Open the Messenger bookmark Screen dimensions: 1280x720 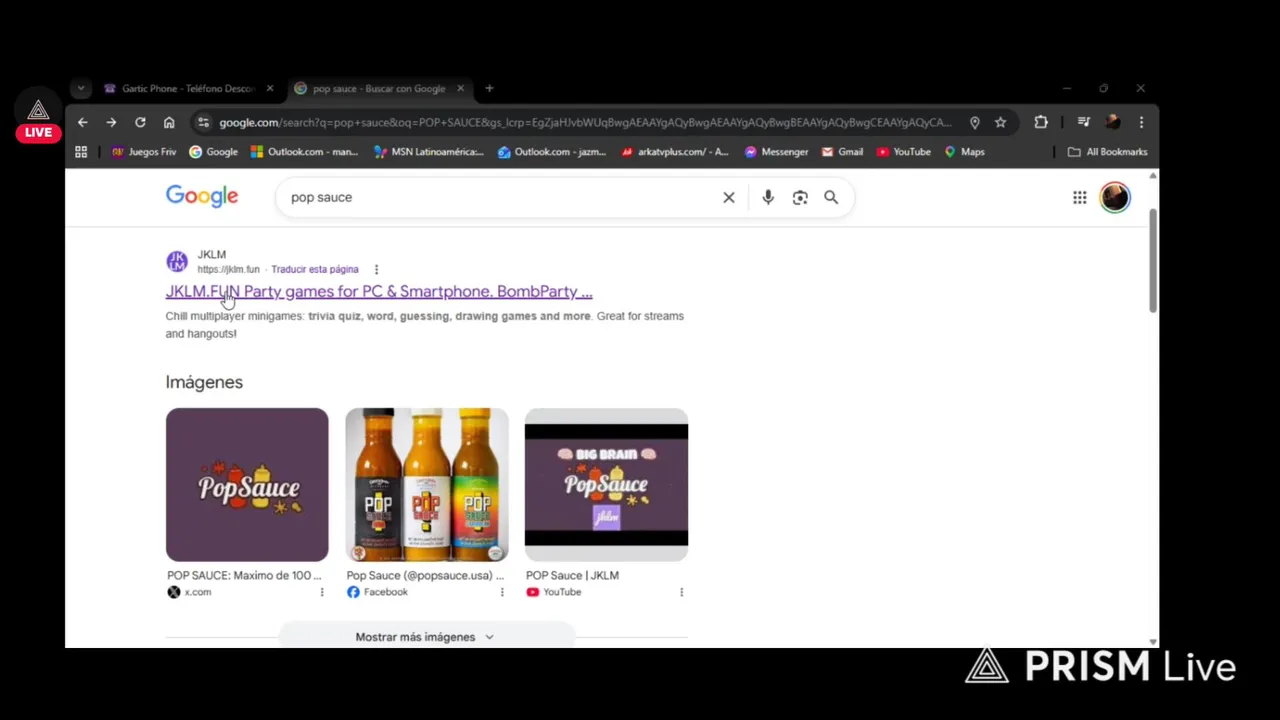(x=776, y=152)
